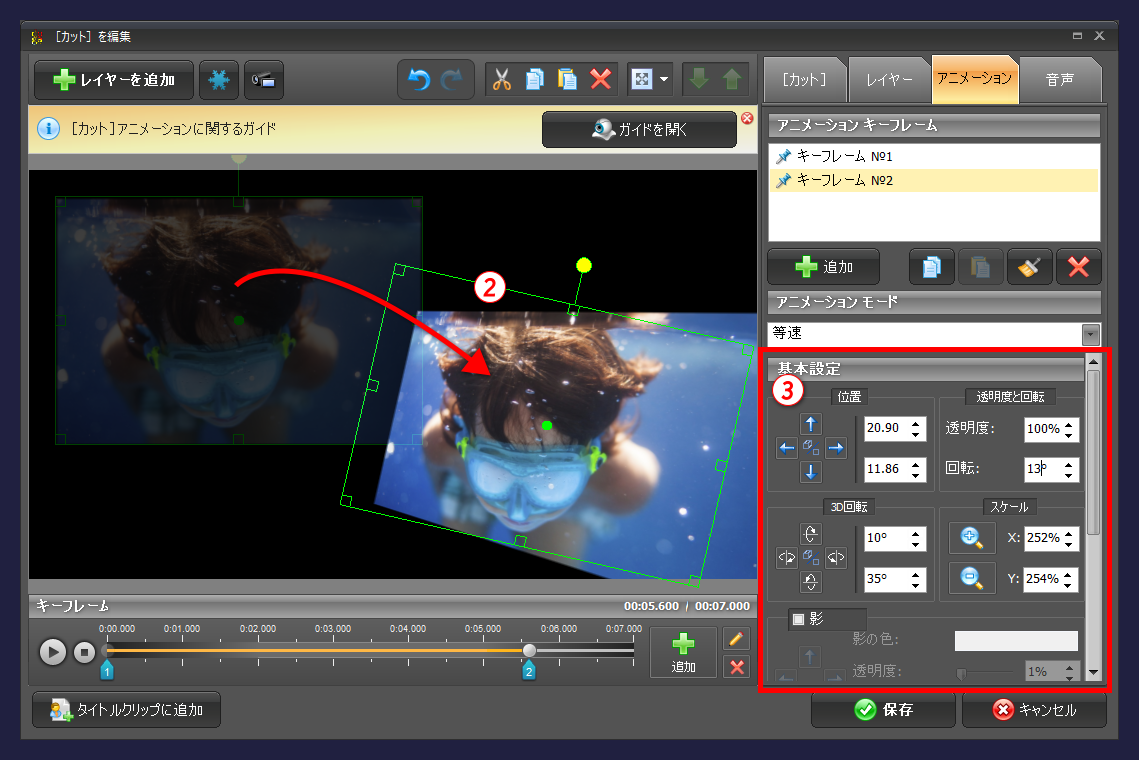Duplicate the keyframe using the copy icon
The width and height of the screenshot is (1139, 760).
tap(931, 266)
